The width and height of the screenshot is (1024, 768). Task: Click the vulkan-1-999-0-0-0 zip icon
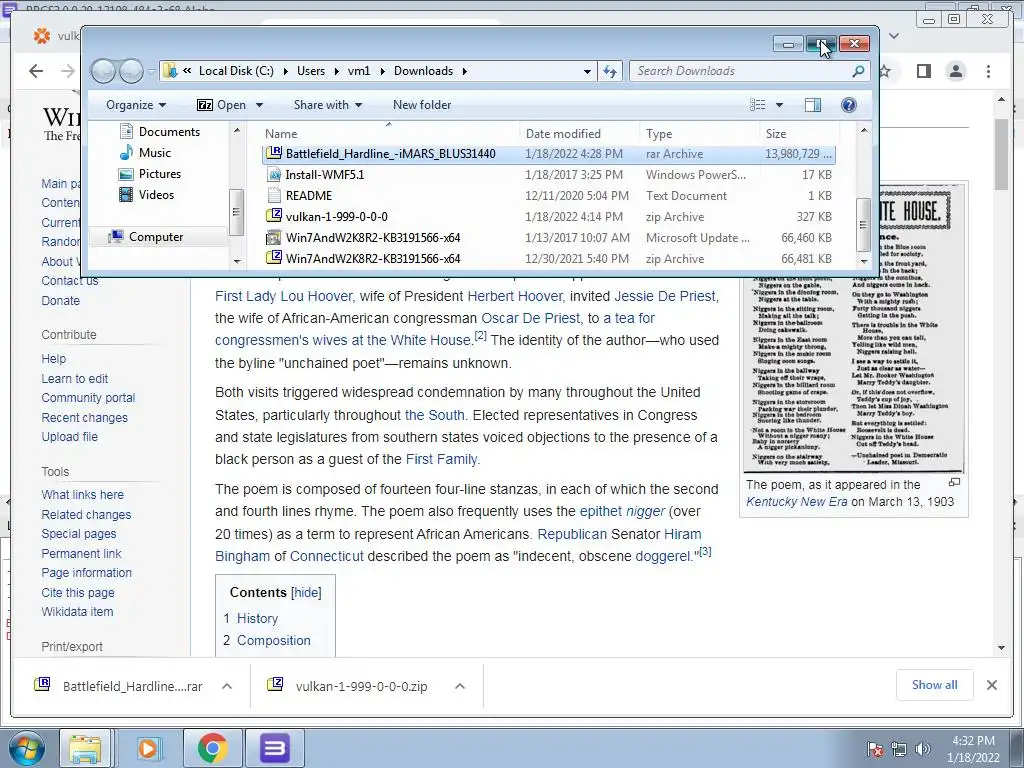click(274, 216)
